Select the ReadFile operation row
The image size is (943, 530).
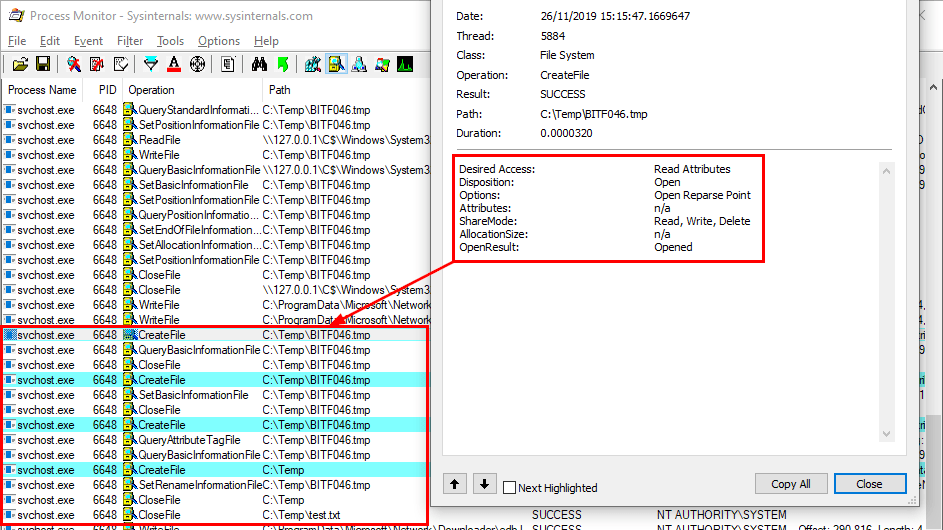217,140
